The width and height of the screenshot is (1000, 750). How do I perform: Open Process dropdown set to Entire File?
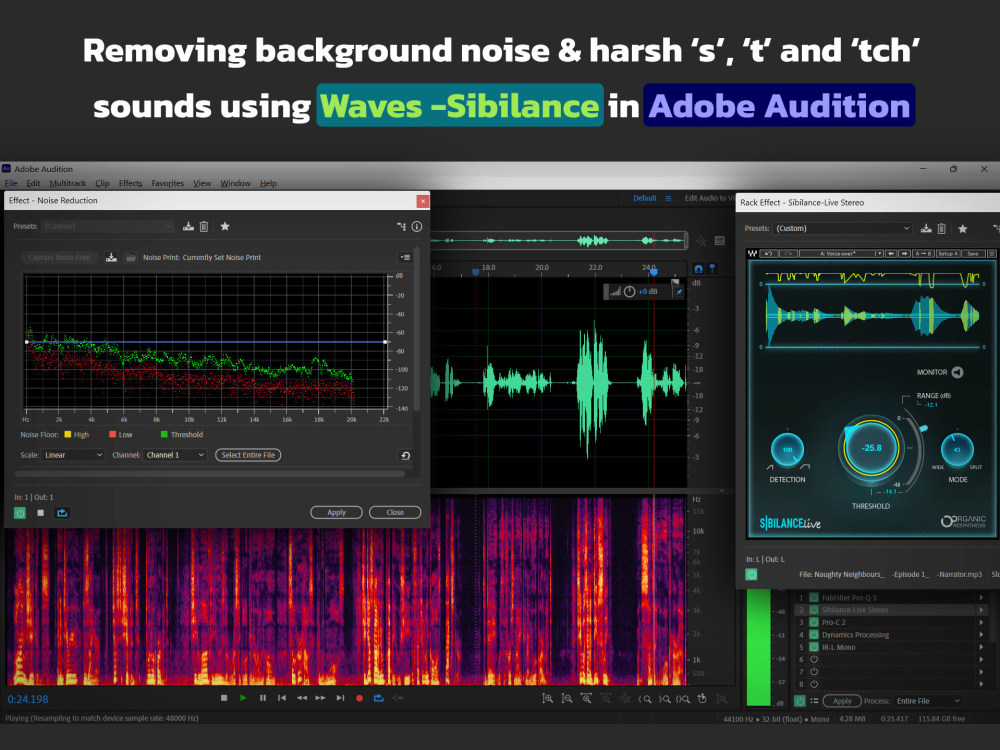(928, 701)
